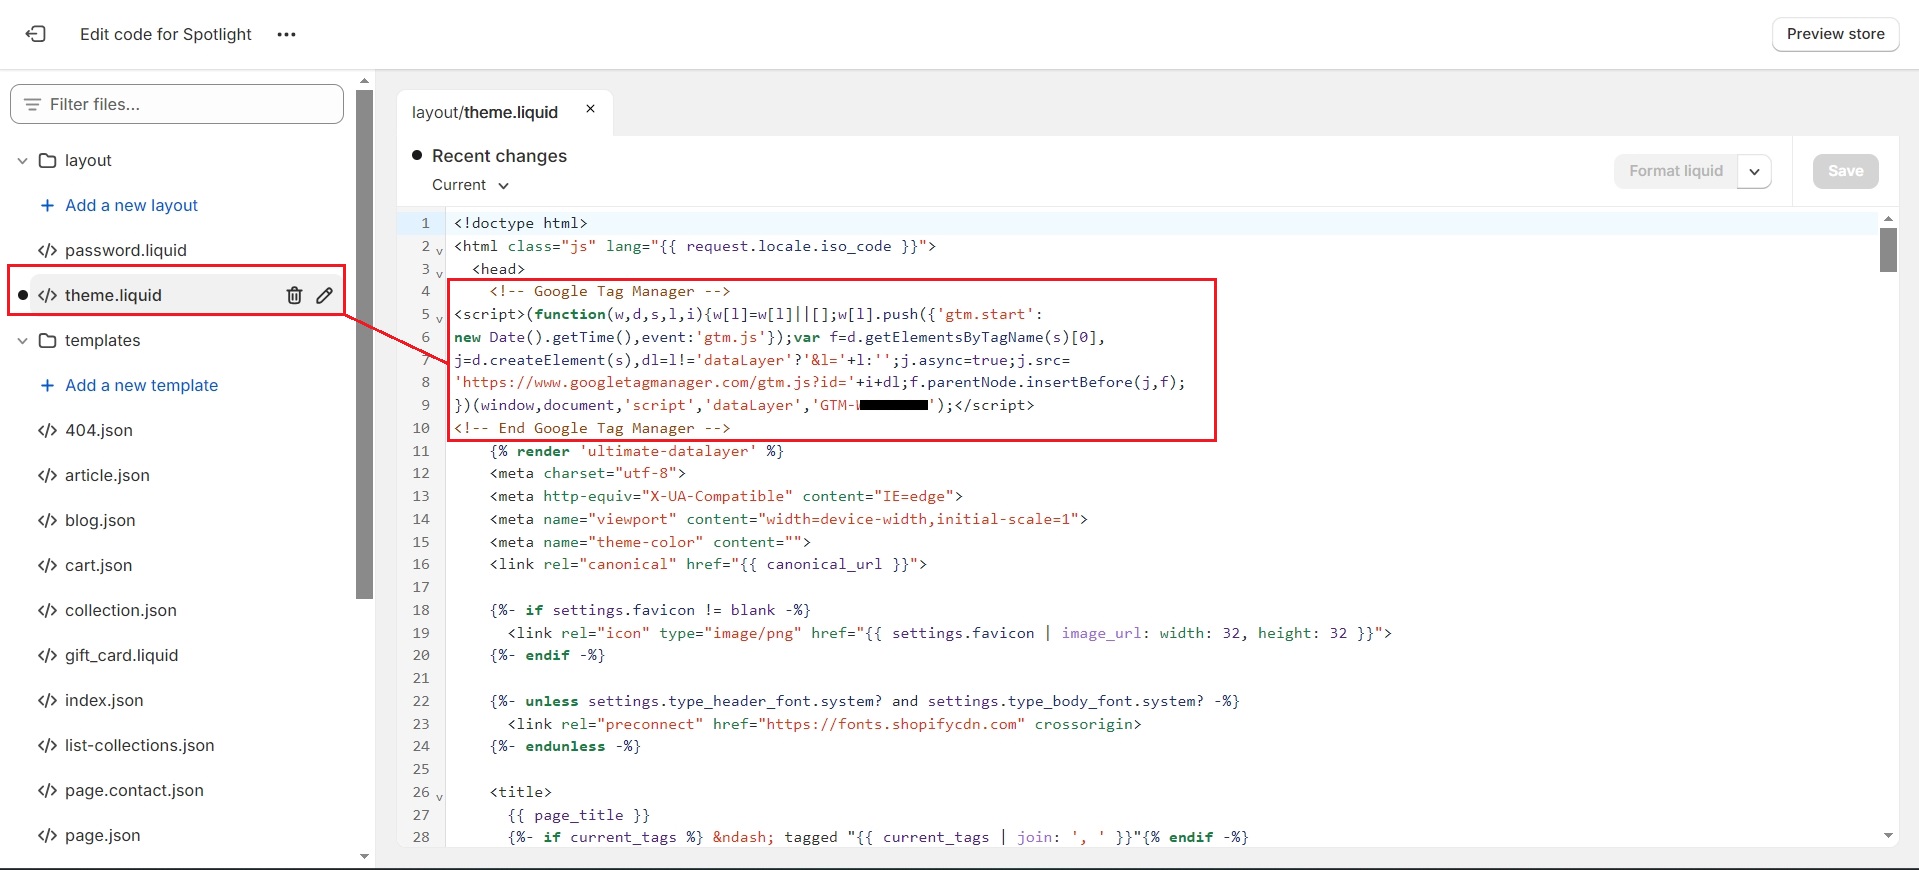Click the code icon beside gift_card.liquid
This screenshot has width=1919, height=870.
point(47,655)
